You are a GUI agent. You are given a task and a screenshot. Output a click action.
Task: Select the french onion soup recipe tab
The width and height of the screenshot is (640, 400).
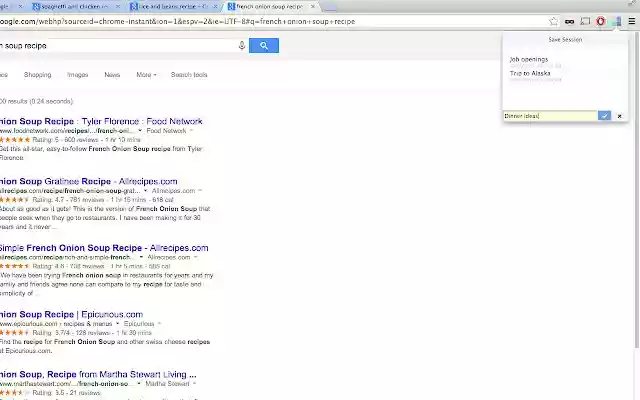[x=269, y=7]
